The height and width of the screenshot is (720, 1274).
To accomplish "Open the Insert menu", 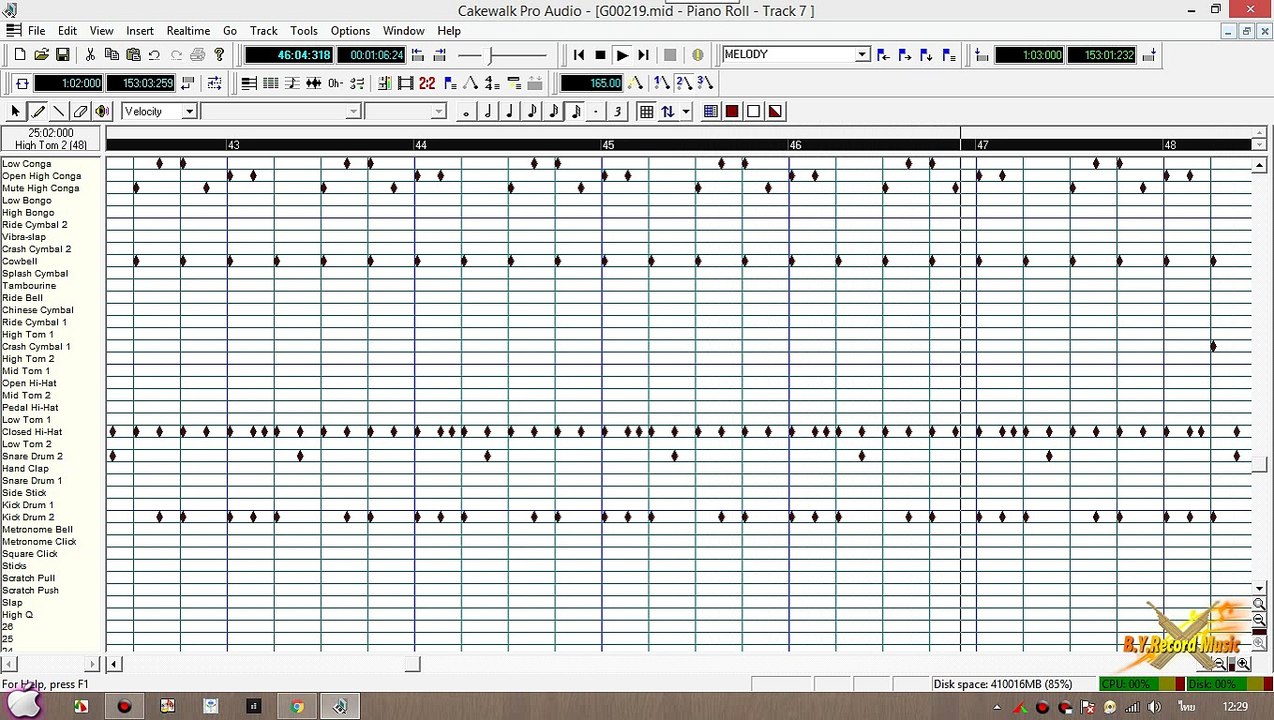I will (x=140, y=31).
